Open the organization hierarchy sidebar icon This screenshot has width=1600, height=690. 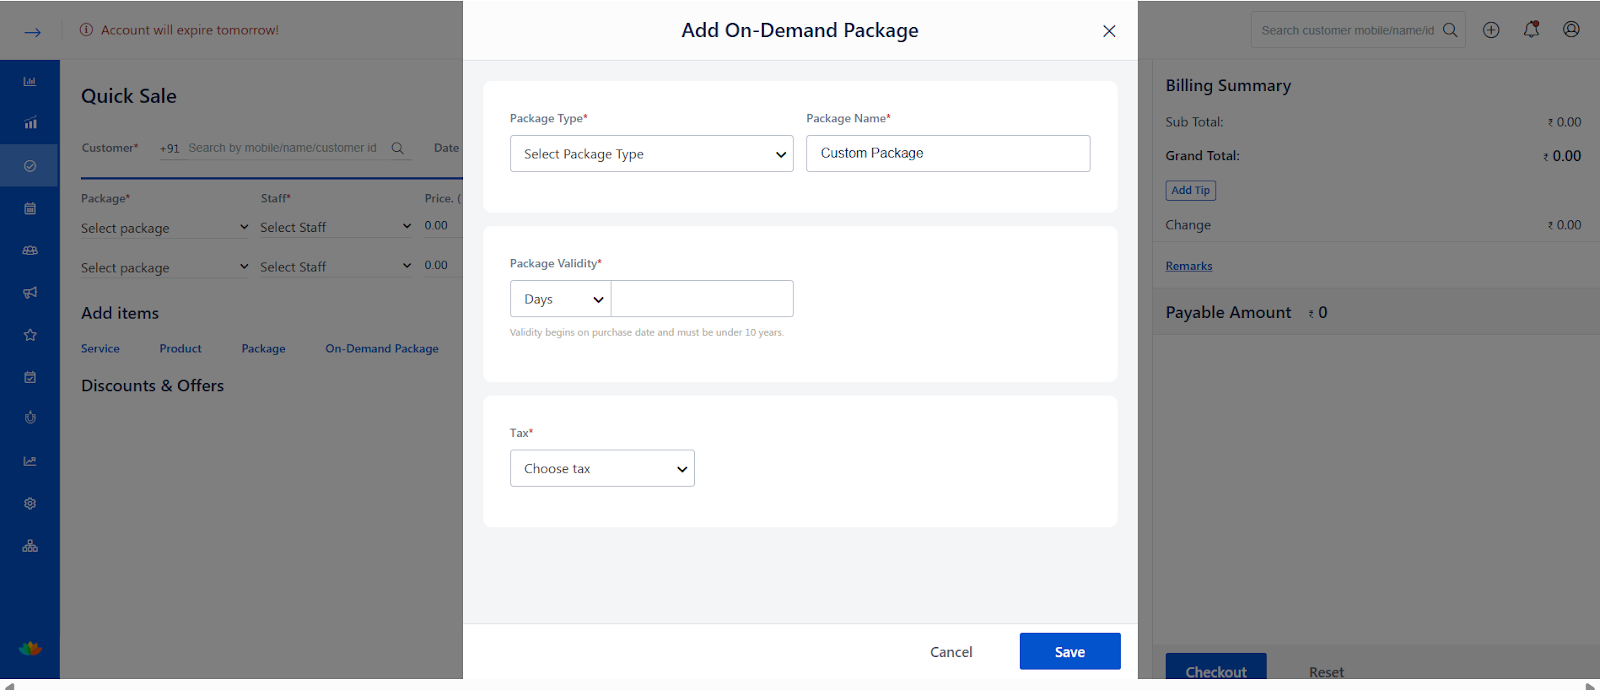pyautogui.click(x=30, y=546)
